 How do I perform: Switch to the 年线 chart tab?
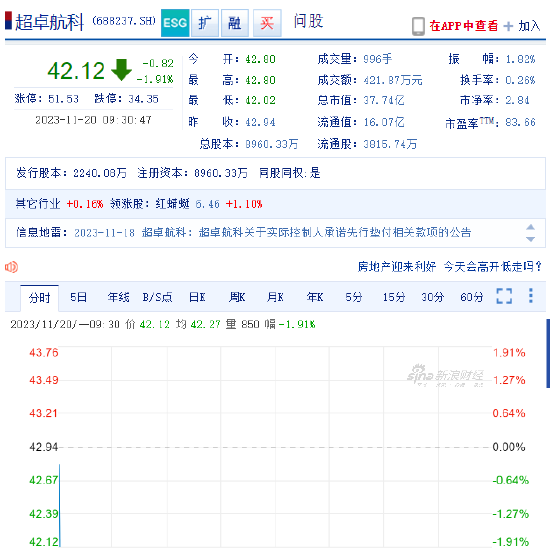[118, 297]
